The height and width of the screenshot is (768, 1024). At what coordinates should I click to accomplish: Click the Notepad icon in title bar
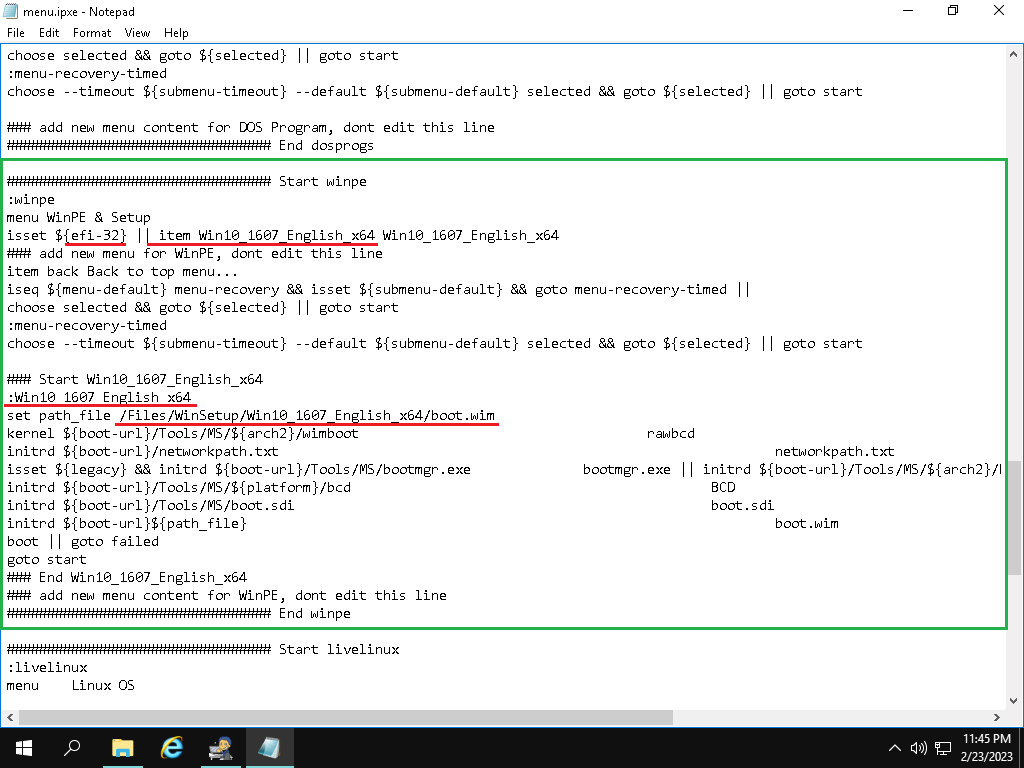click(x=11, y=11)
